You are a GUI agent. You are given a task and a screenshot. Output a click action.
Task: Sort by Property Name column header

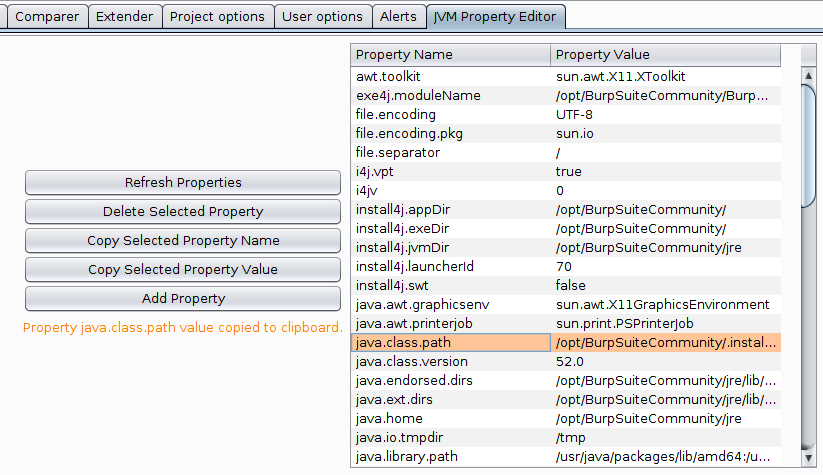pos(450,55)
